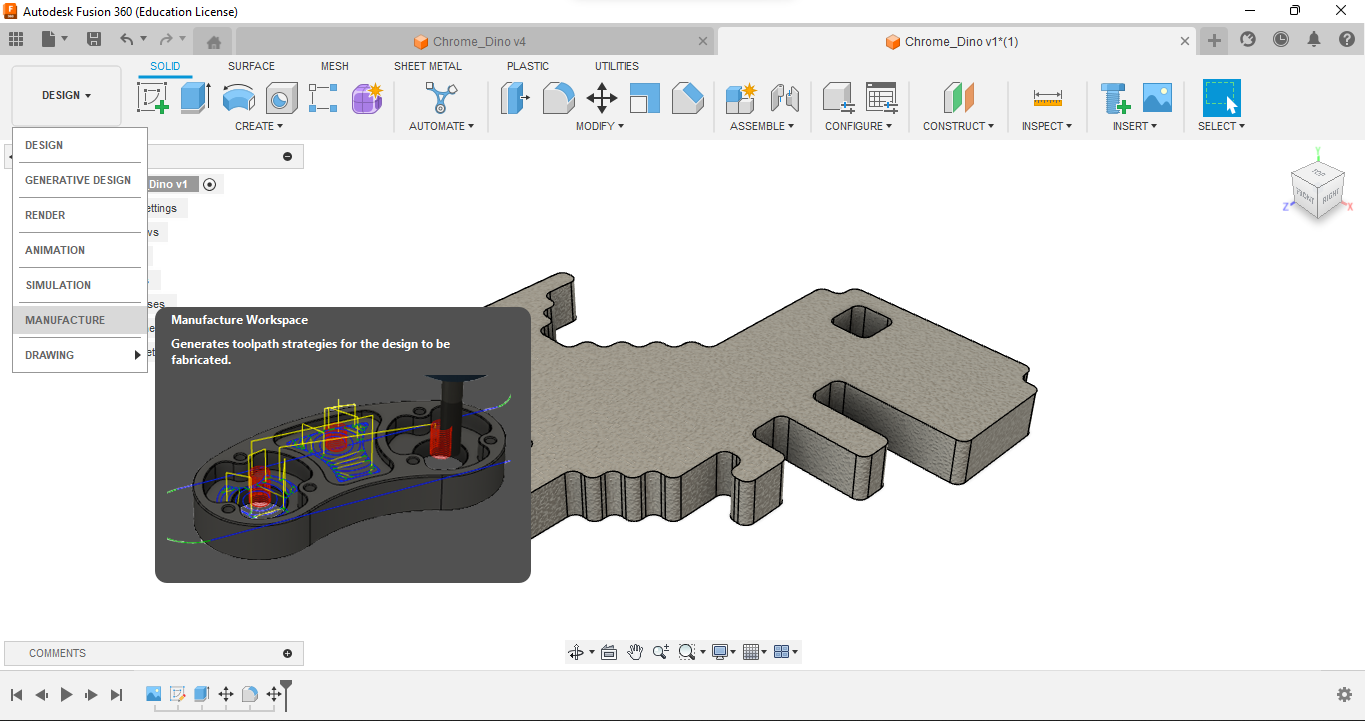The width and height of the screenshot is (1365, 721).
Task: Click the Joint tool icon
Action: coord(784,98)
